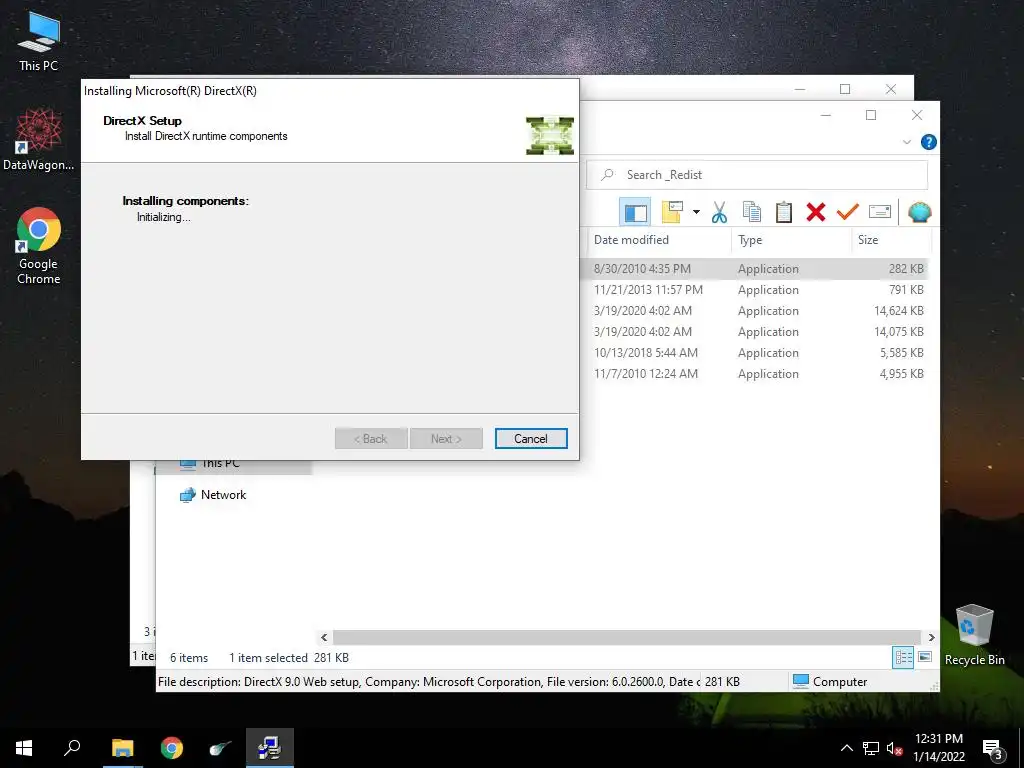Viewport: 1024px width, 768px height.
Task: Click the file description status bar text
Action: tap(428, 682)
